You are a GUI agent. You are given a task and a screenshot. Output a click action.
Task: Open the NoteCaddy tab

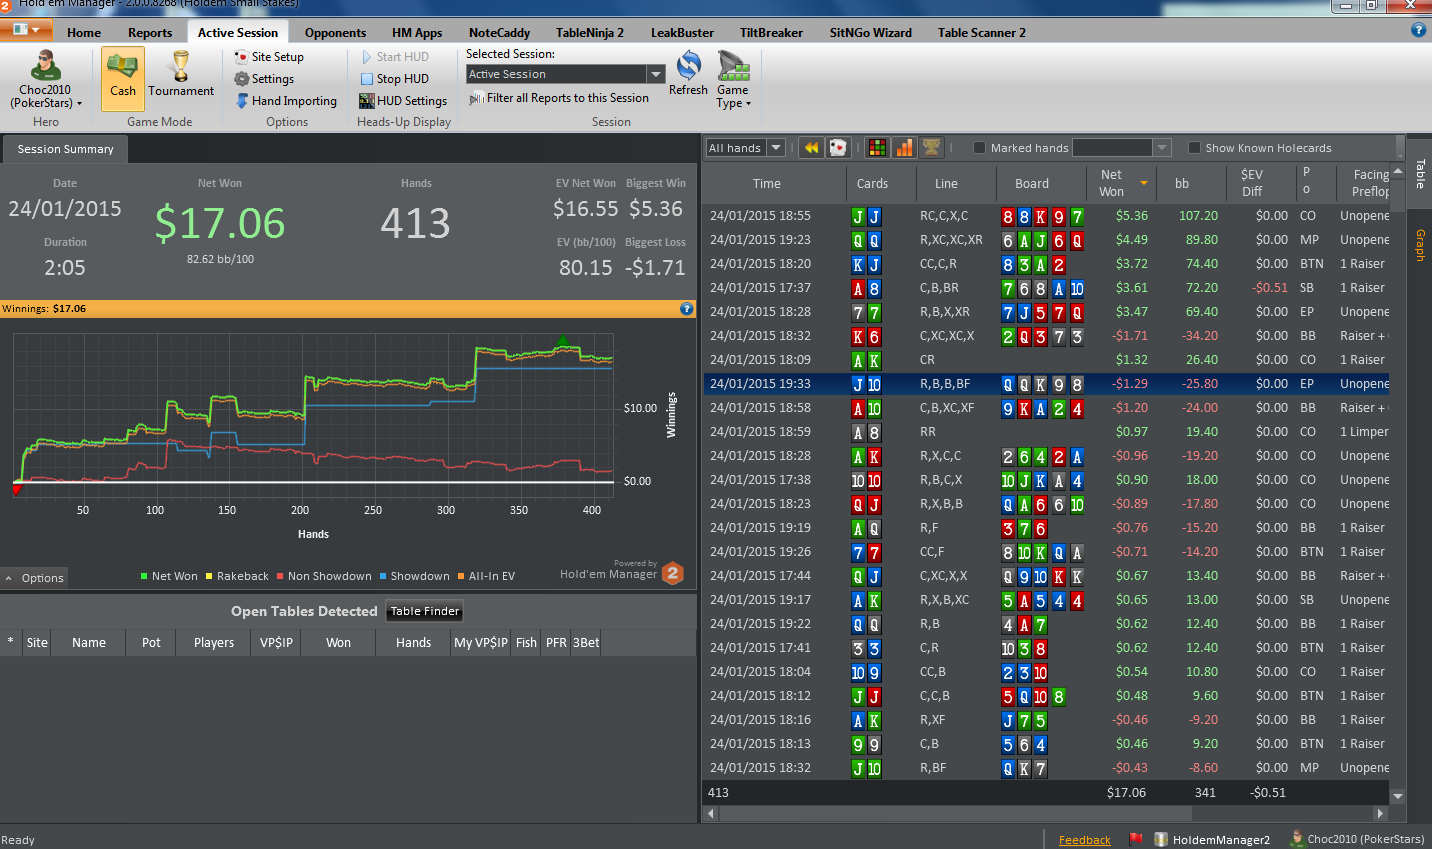(x=499, y=33)
